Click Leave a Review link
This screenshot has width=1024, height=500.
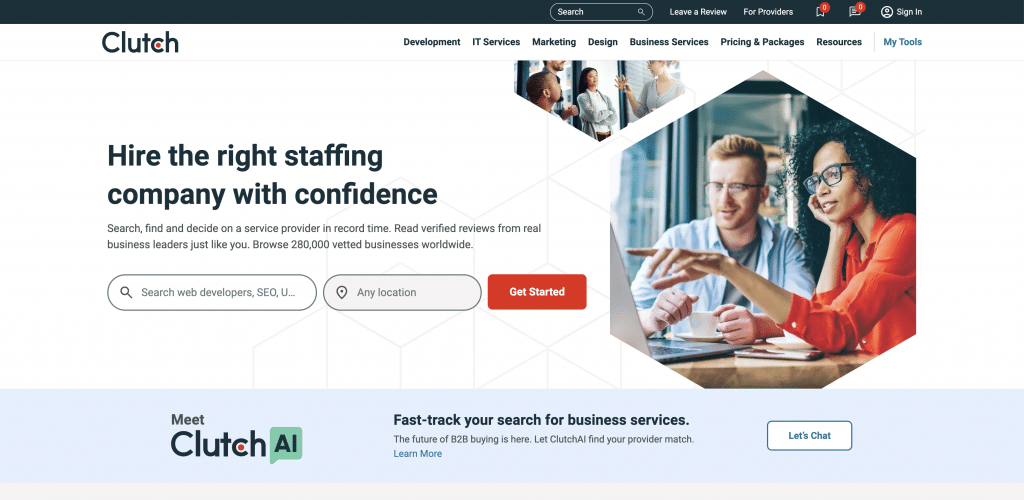pos(698,12)
